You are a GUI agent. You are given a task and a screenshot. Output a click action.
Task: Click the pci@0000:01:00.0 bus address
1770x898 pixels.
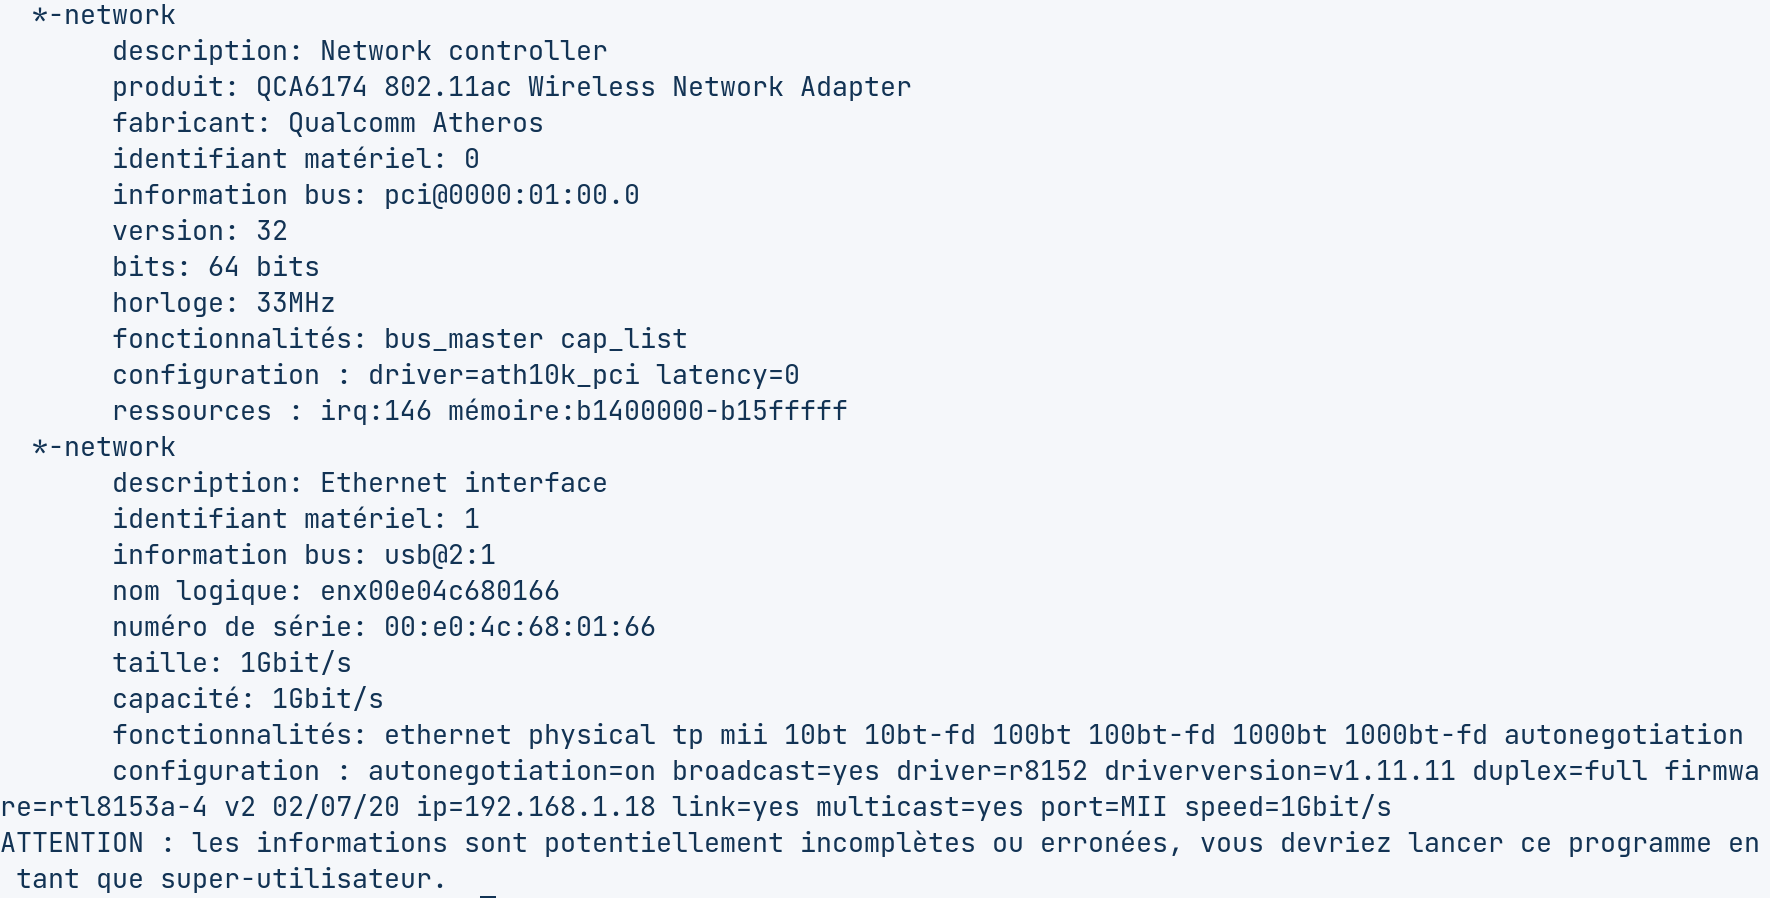click(512, 195)
